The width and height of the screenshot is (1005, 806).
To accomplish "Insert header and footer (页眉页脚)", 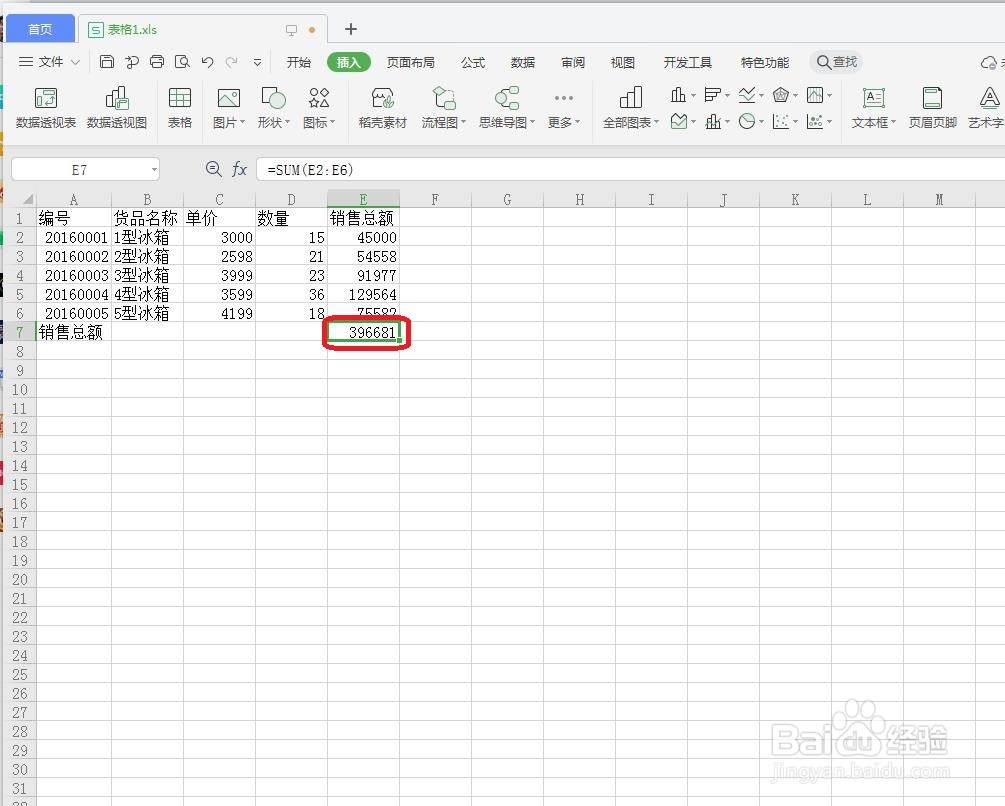I will 932,107.
